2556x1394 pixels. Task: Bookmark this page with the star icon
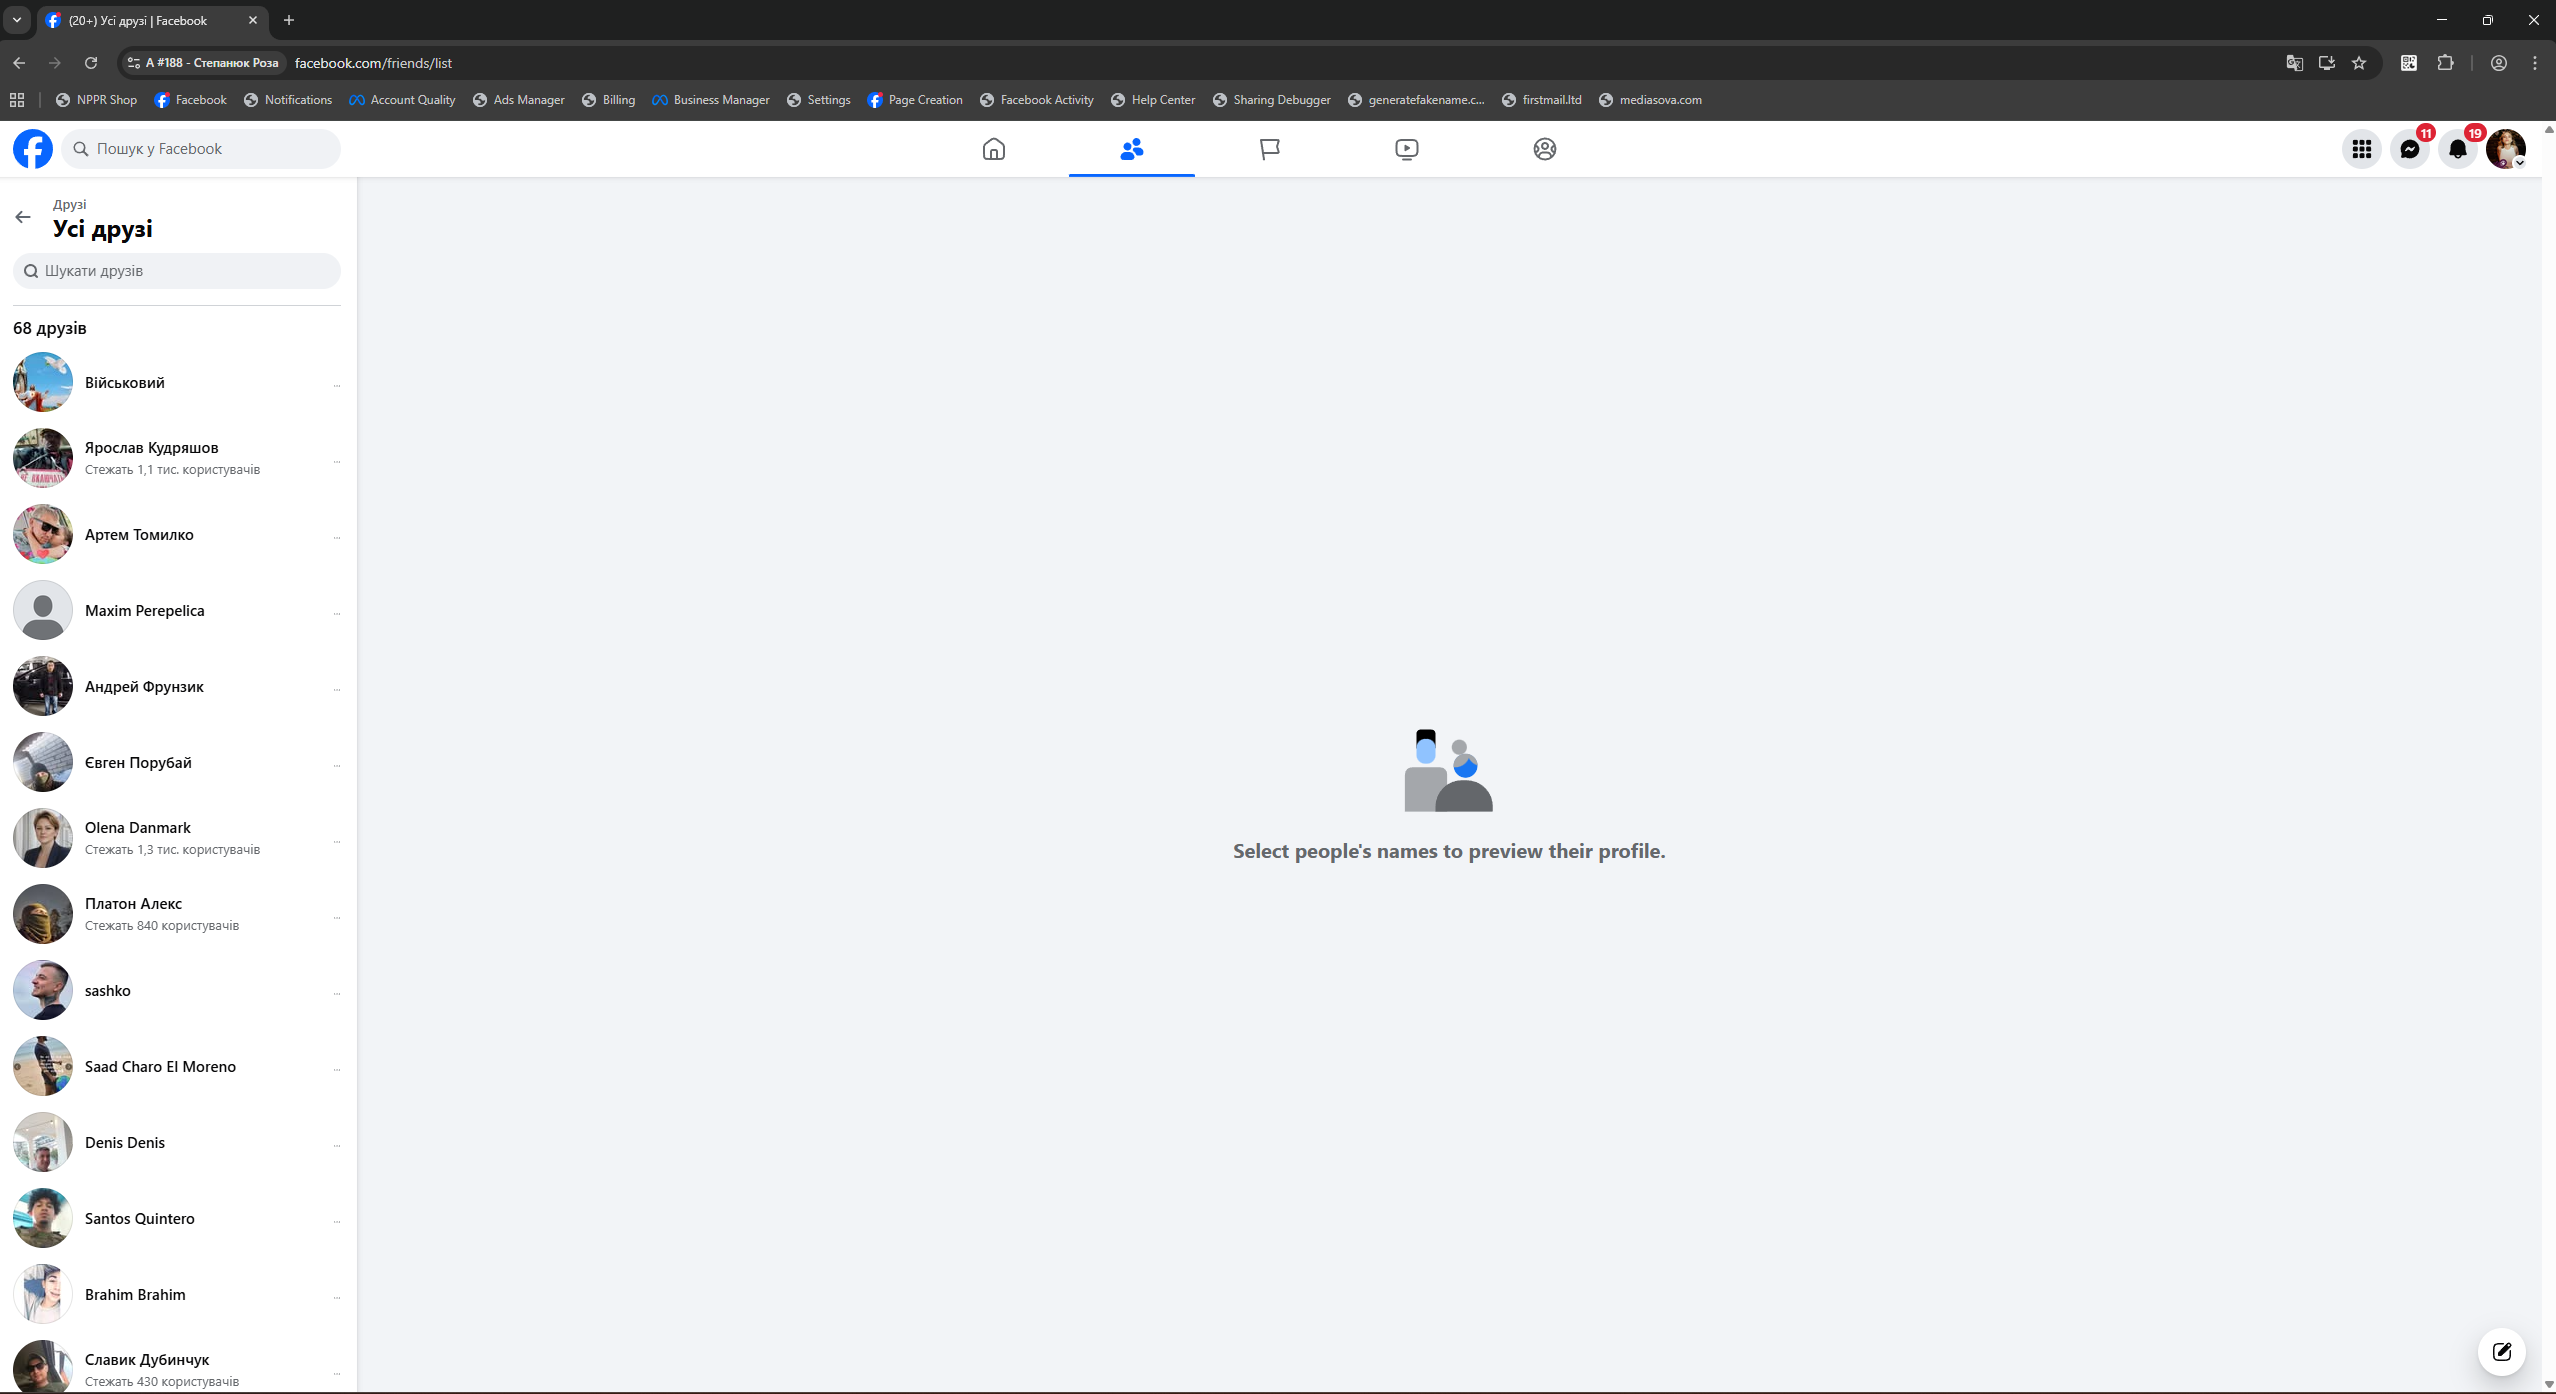coord(2359,63)
